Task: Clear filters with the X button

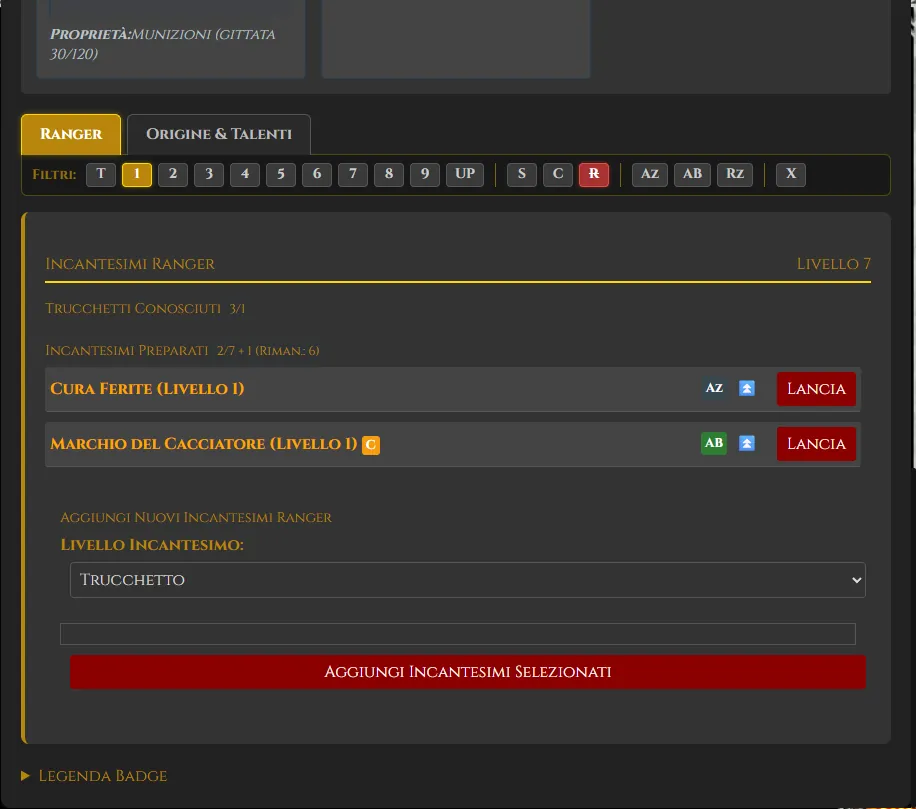Action: click(791, 174)
